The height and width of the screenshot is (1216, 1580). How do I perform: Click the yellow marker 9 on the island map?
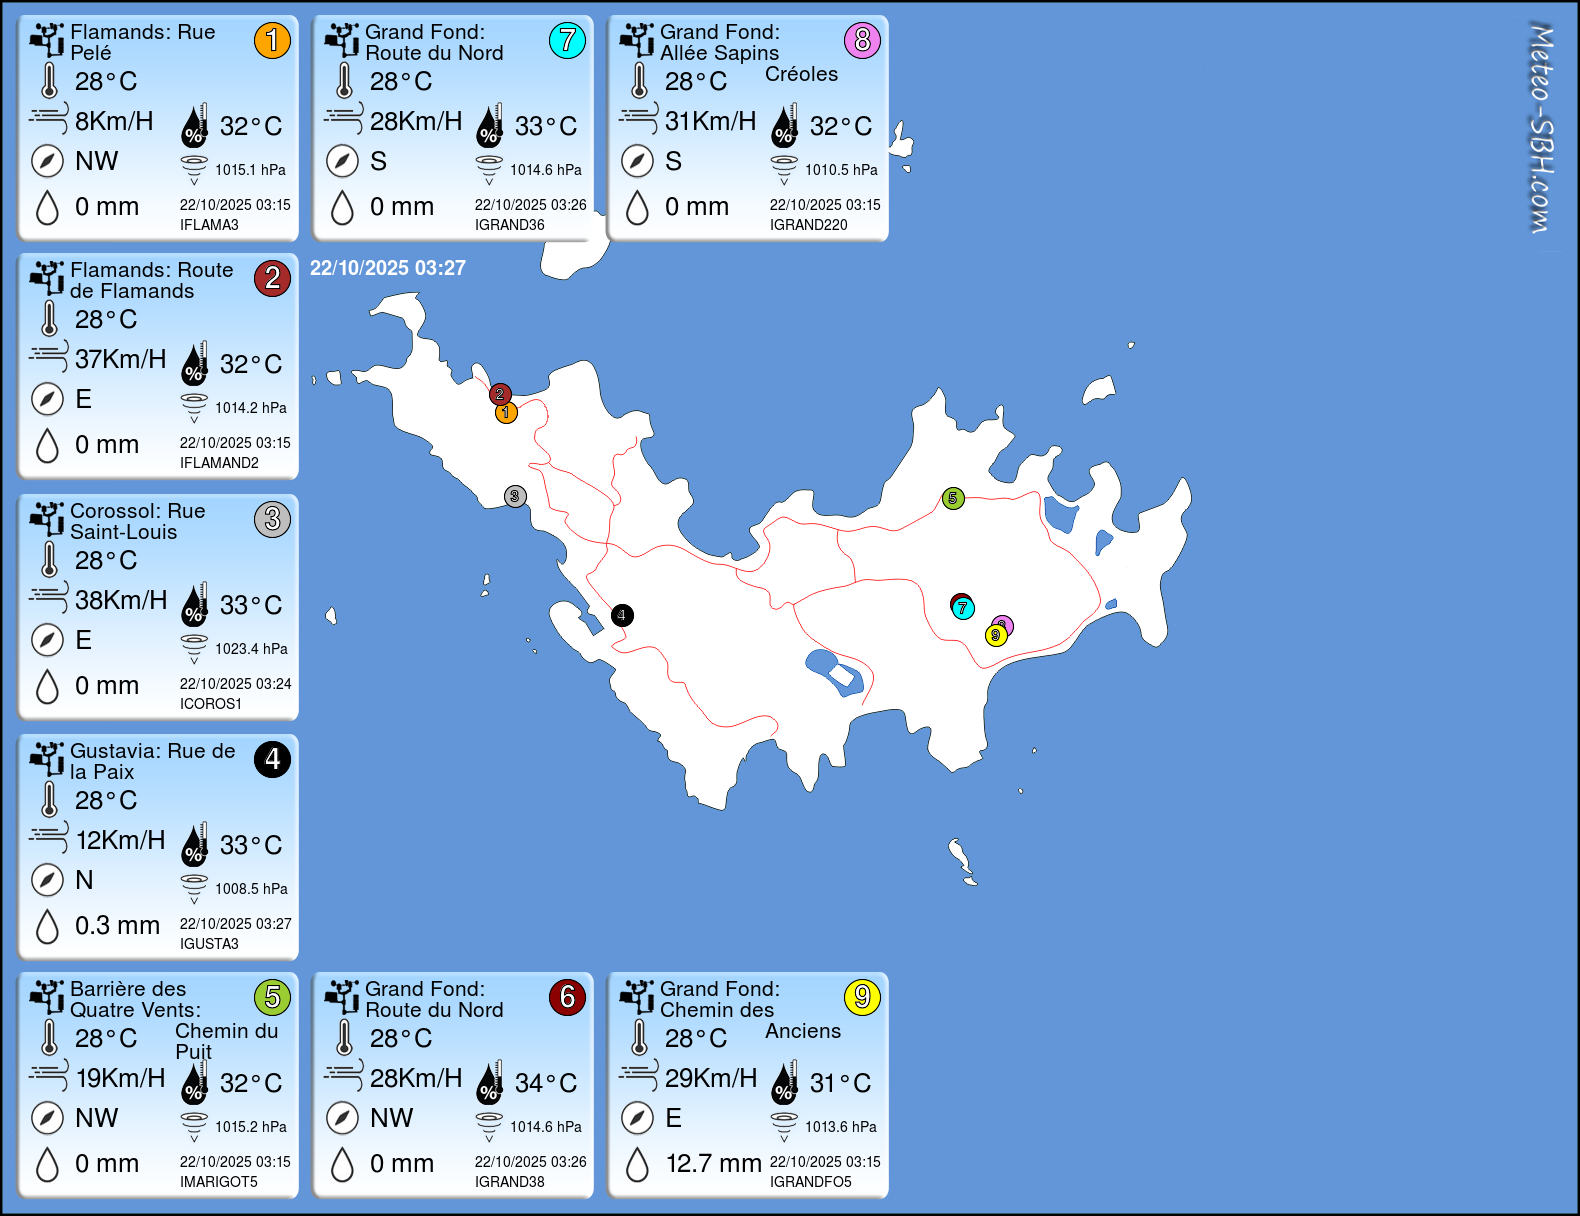coord(995,636)
